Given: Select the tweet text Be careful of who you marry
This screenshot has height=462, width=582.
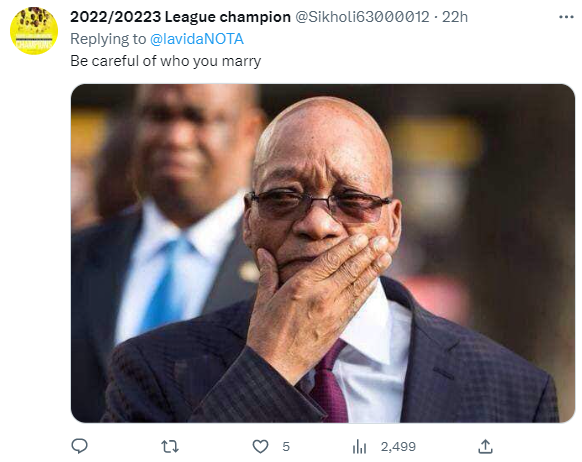Looking at the screenshot, I should click(166, 61).
